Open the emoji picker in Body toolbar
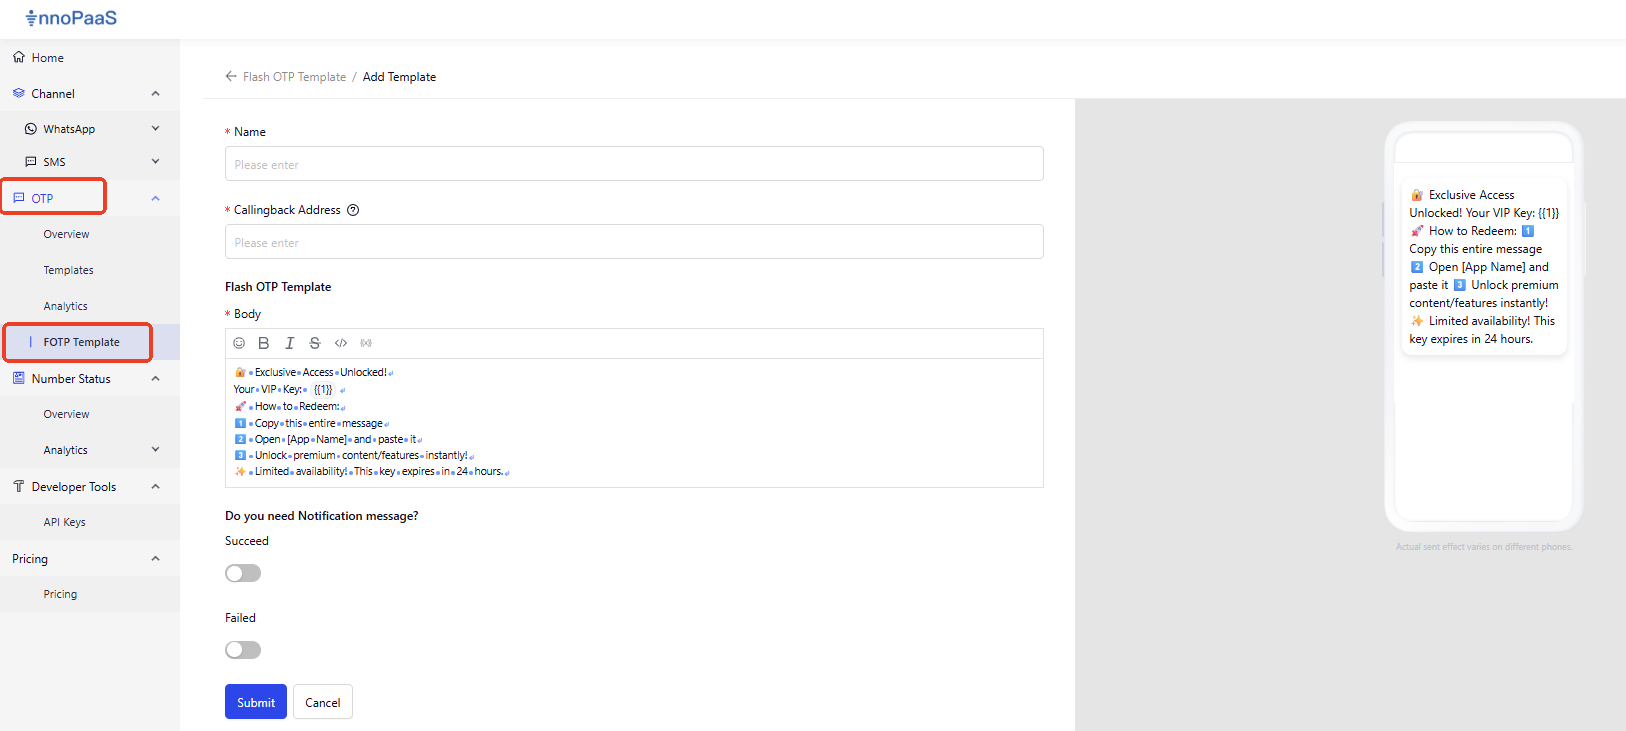 [x=239, y=343]
